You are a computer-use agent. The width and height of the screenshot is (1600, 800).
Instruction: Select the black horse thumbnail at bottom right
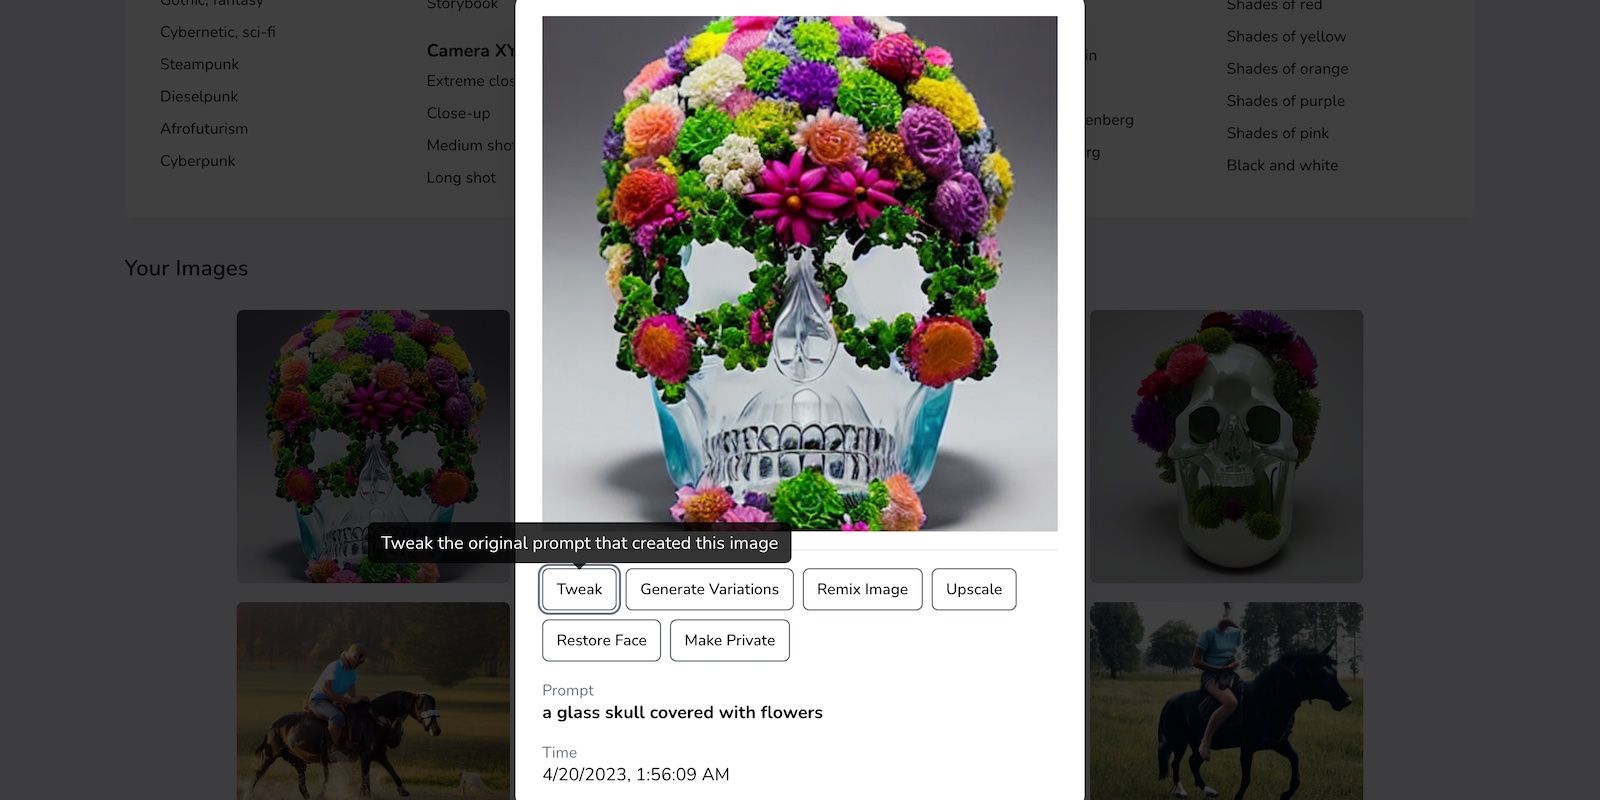click(1226, 700)
